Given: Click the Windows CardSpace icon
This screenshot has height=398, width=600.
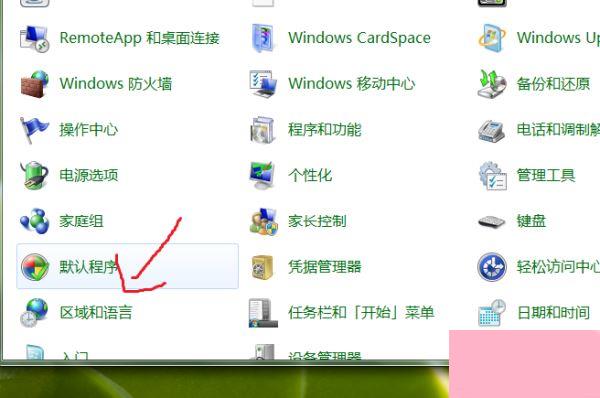Looking at the screenshot, I should (262, 38).
